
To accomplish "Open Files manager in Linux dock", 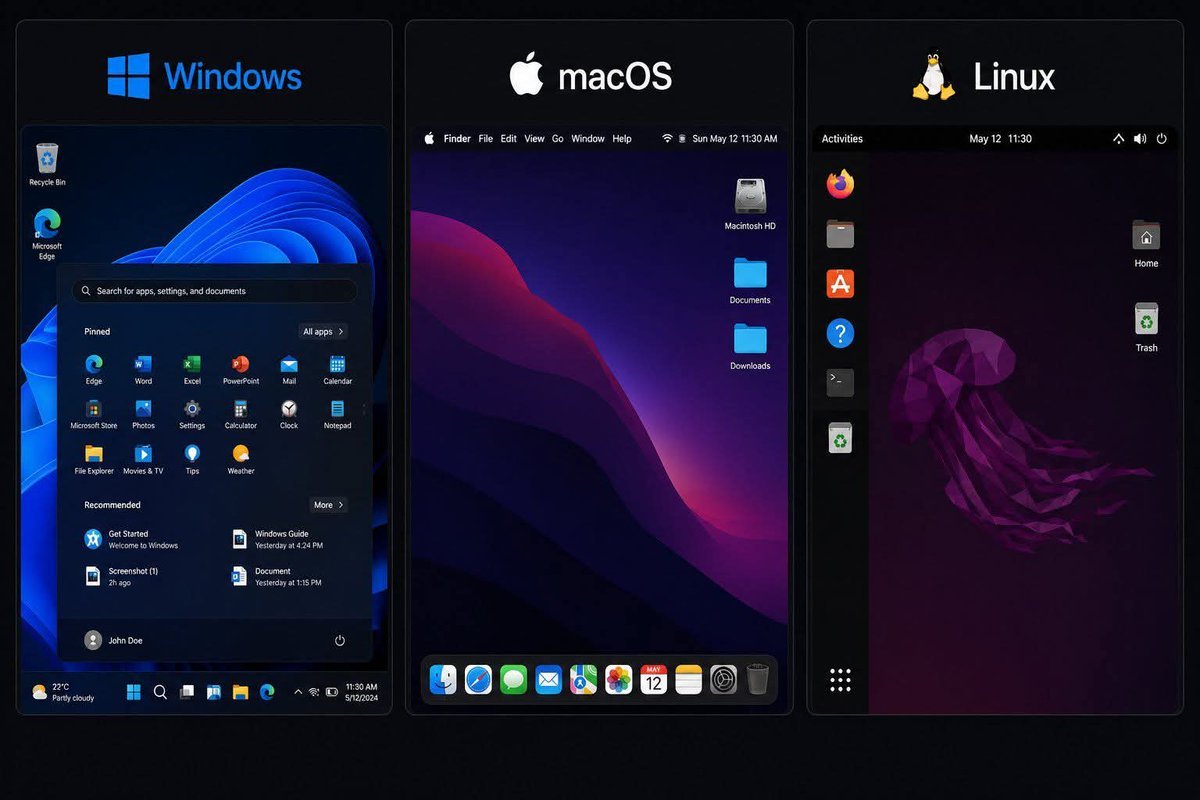I will 840,234.
